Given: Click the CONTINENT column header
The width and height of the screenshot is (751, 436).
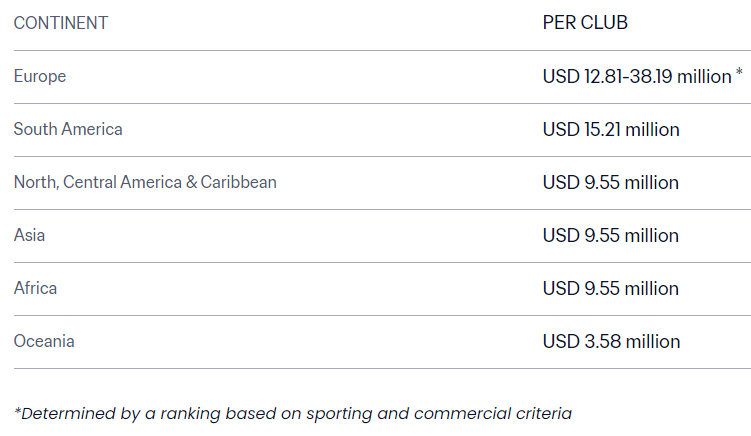Looking at the screenshot, I should click(61, 23).
